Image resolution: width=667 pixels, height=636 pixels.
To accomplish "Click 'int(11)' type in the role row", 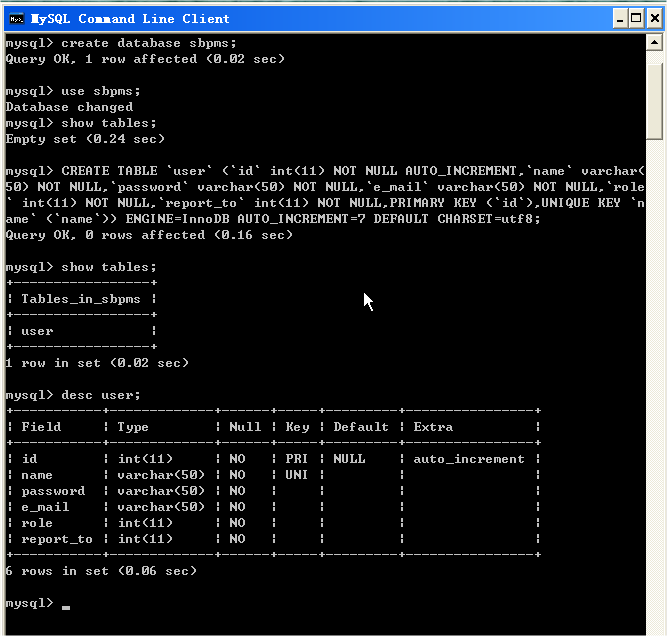I will click(145, 523).
